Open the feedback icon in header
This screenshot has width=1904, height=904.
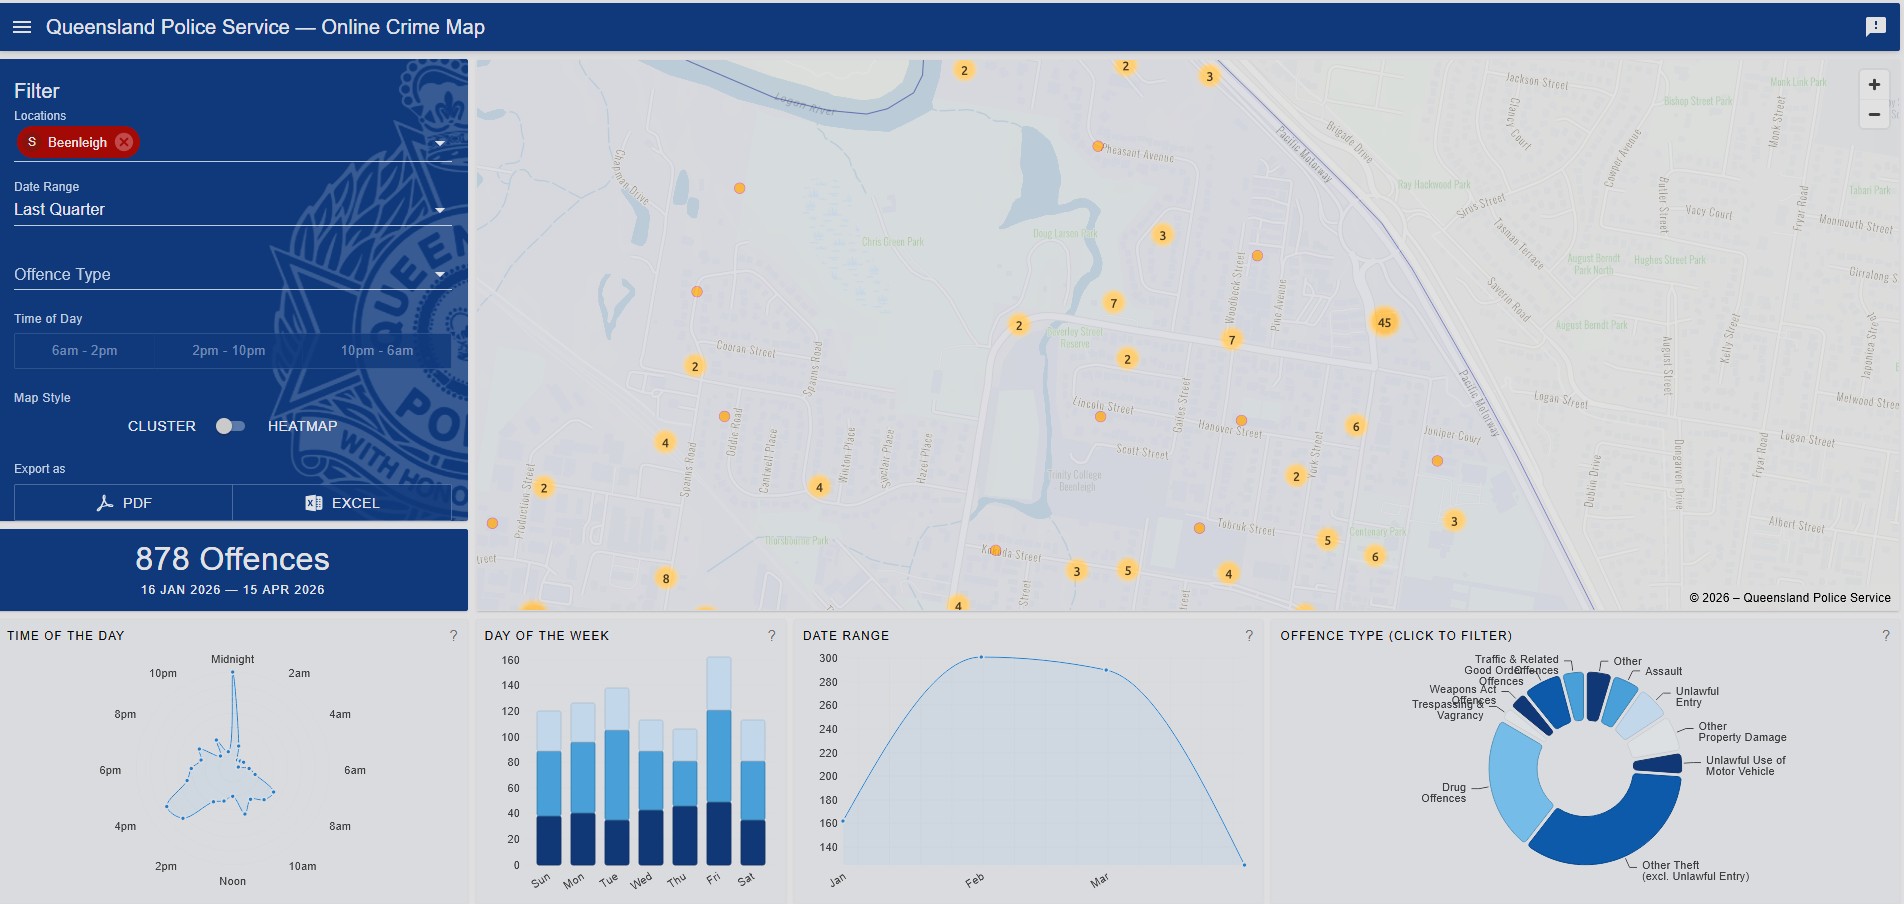point(1876,27)
